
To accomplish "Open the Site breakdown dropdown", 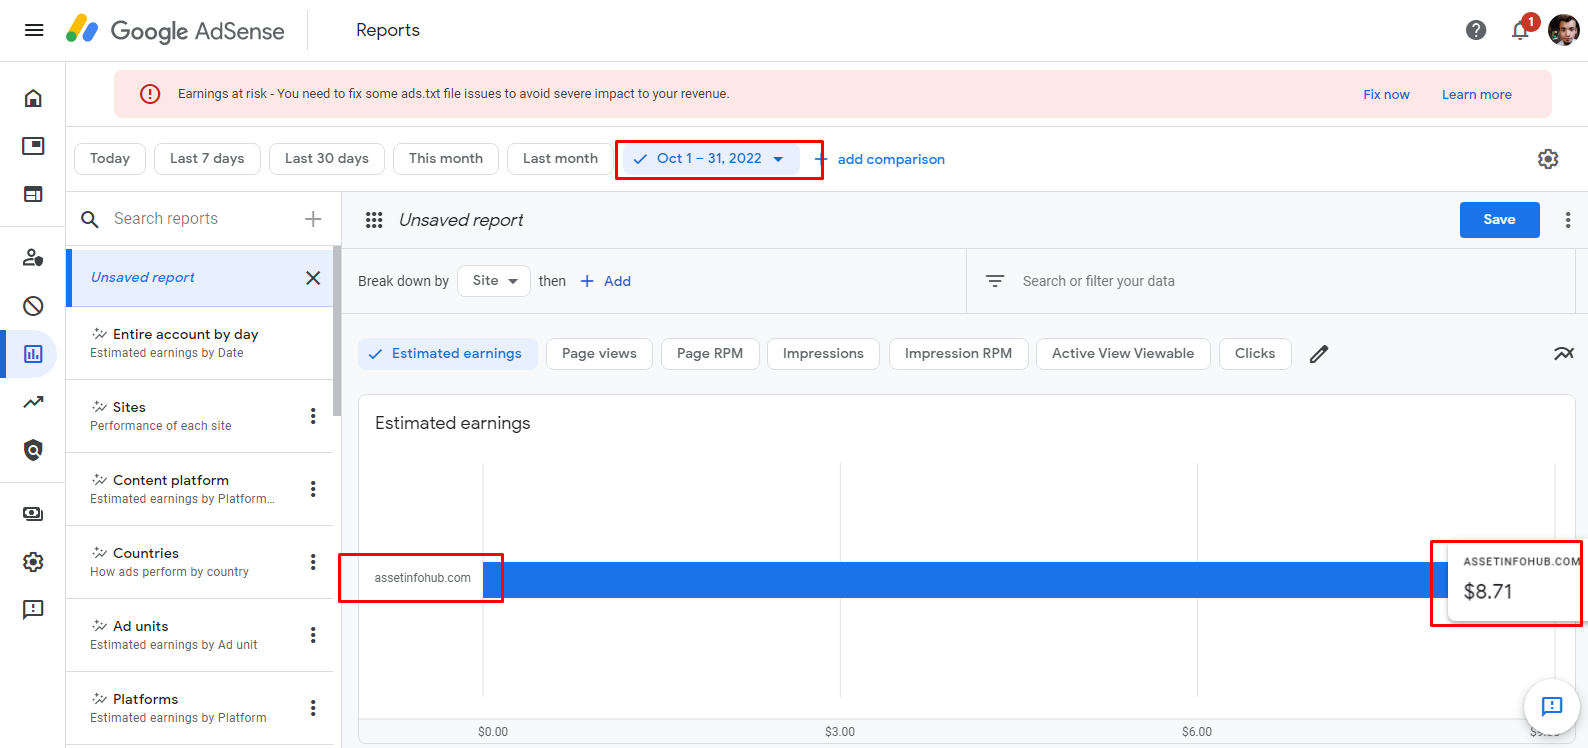I will pyautogui.click(x=494, y=281).
